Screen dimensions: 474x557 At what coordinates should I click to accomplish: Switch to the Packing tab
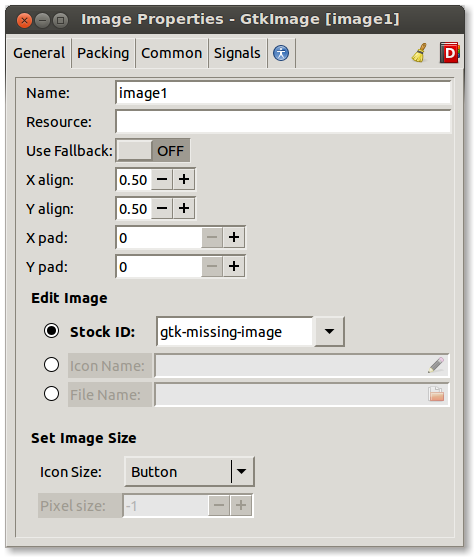click(x=103, y=53)
